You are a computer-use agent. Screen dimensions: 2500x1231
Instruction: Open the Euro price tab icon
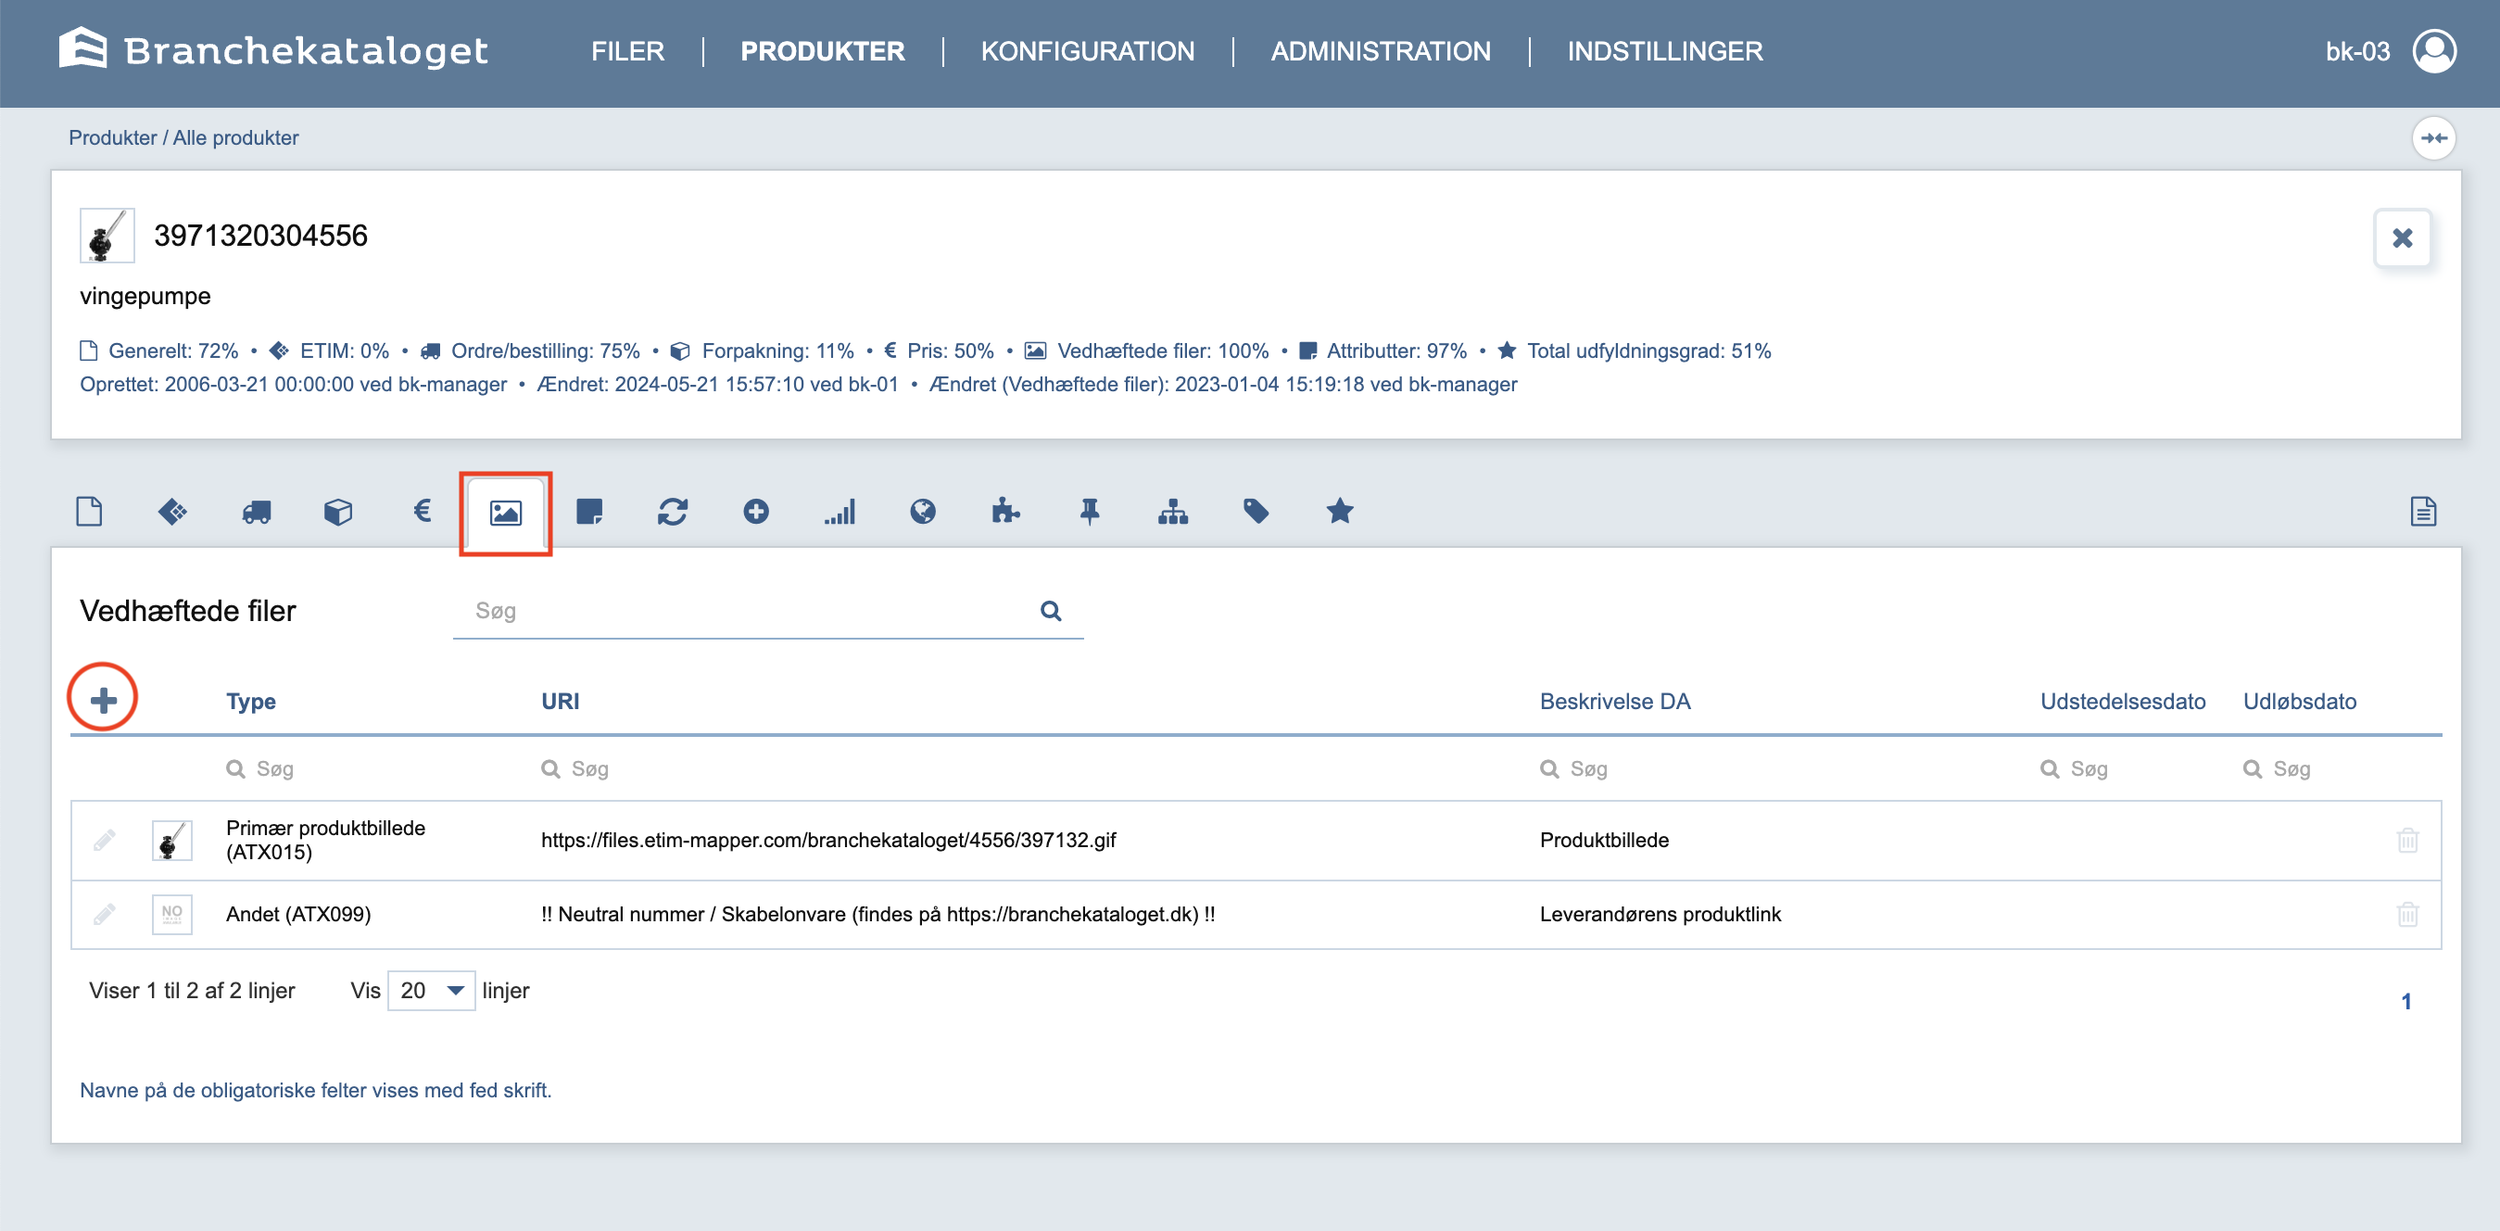pyautogui.click(x=422, y=512)
